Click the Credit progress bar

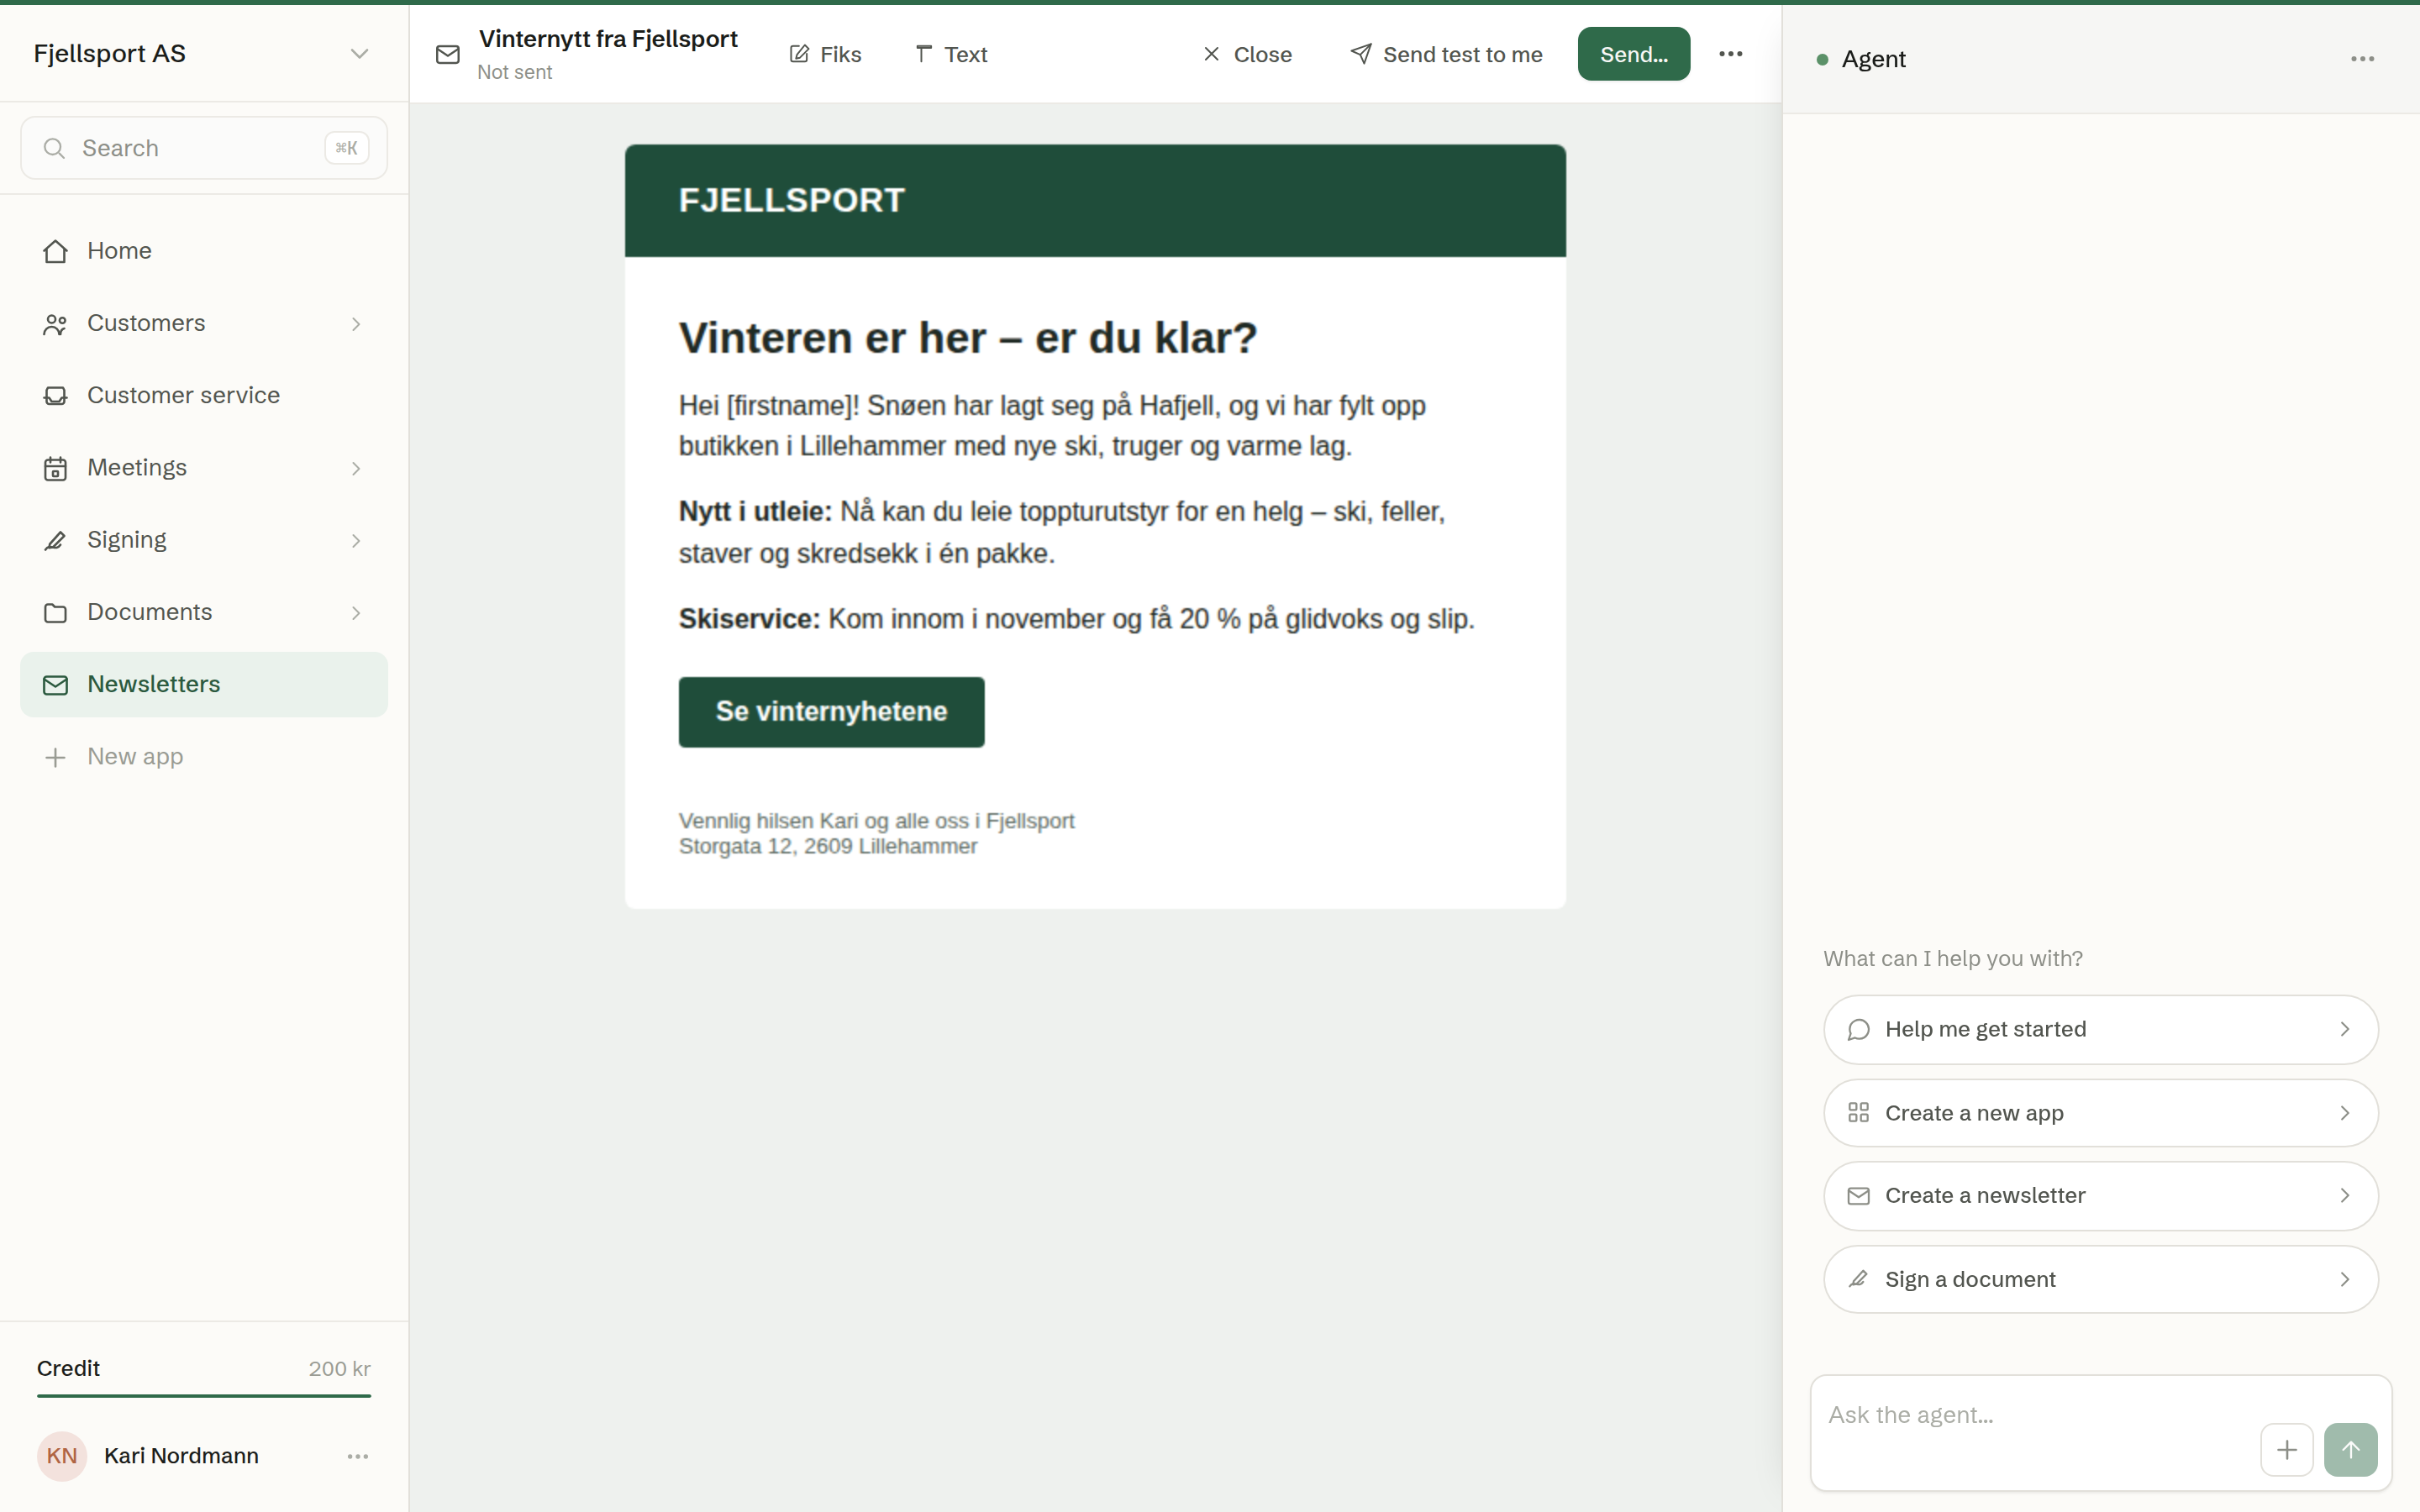click(204, 1395)
